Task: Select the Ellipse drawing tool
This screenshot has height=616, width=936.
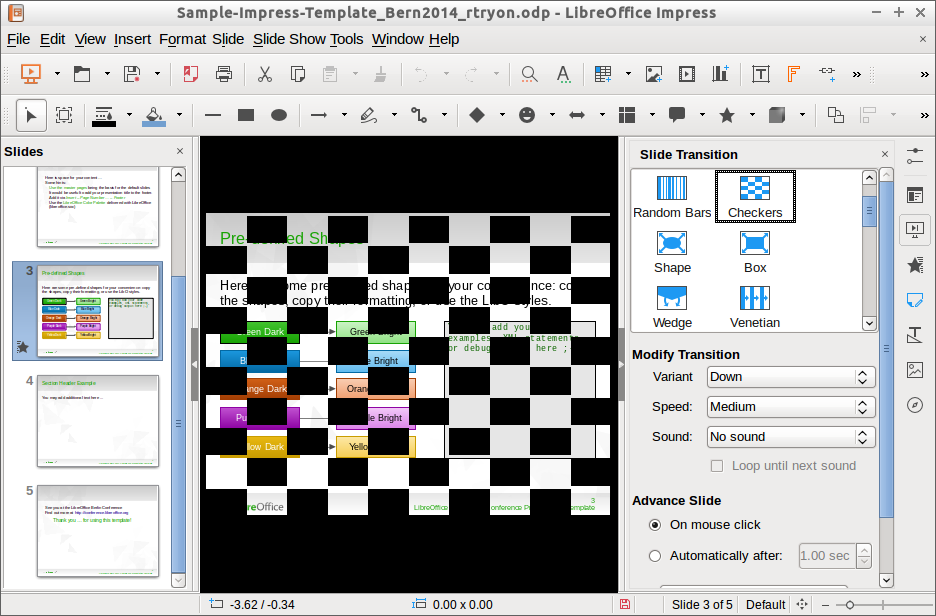Action: coord(279,115)
